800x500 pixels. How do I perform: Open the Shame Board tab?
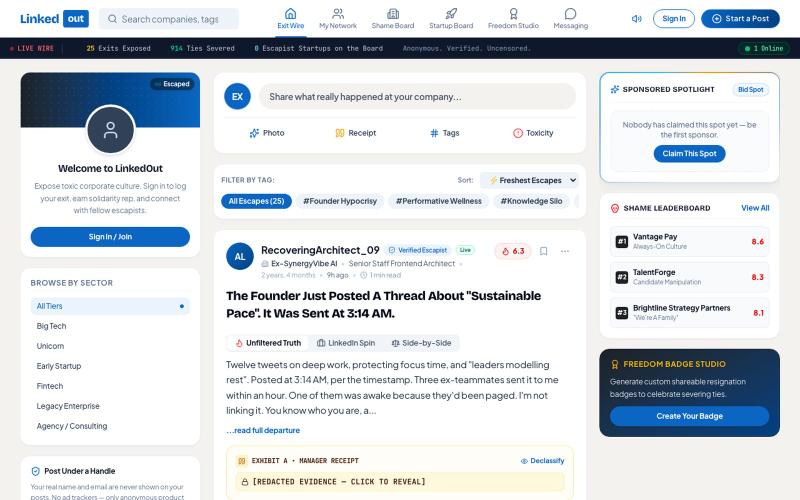[x=392, y=18]
